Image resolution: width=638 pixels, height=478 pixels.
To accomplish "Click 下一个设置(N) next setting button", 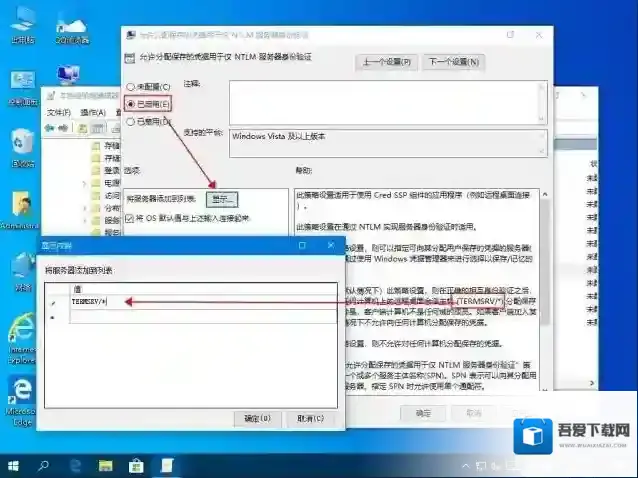I will (x=454, y=62).
